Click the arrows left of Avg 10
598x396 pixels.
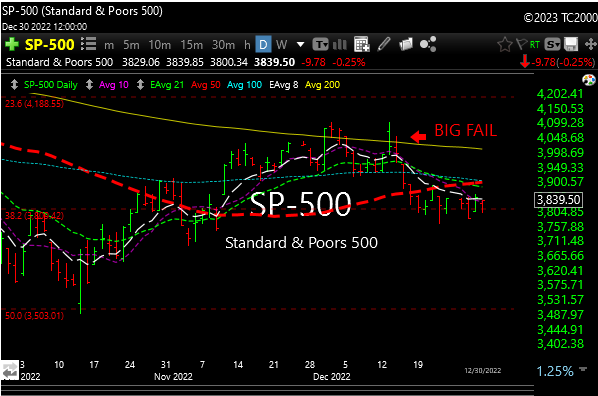pyautogui.click(x=89, y=85)
